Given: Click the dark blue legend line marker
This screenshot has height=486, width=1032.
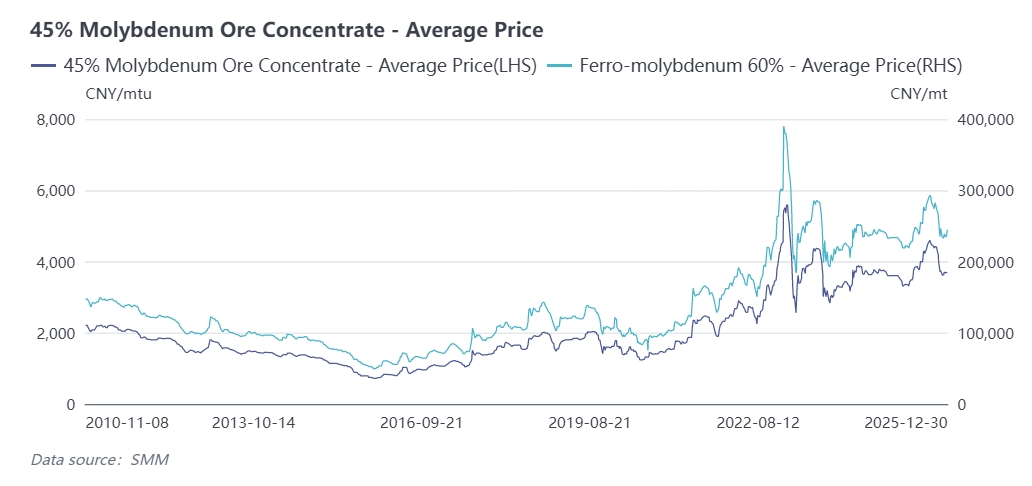Looking at the screenshot, I should (x=43, y=66).
